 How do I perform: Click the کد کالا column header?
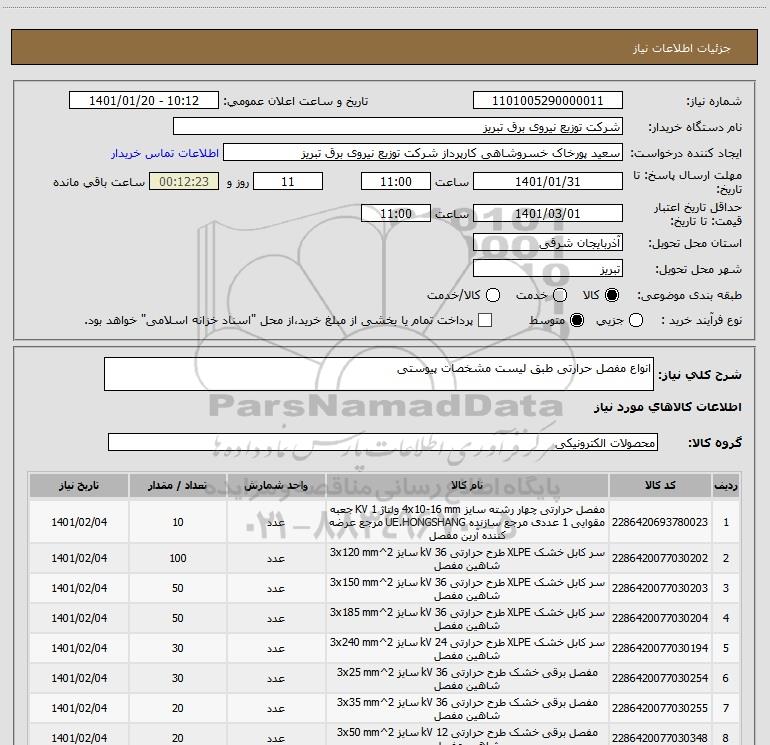[660, 485]
